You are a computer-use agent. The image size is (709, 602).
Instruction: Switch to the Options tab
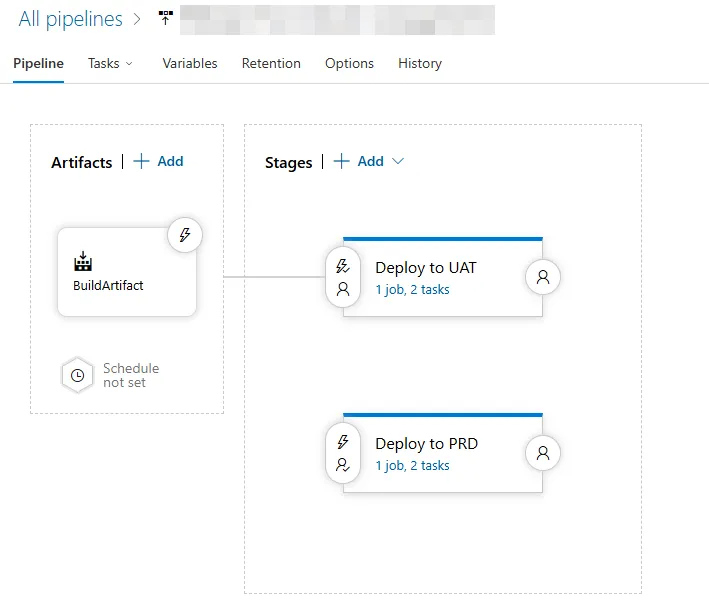click(350, 63)
